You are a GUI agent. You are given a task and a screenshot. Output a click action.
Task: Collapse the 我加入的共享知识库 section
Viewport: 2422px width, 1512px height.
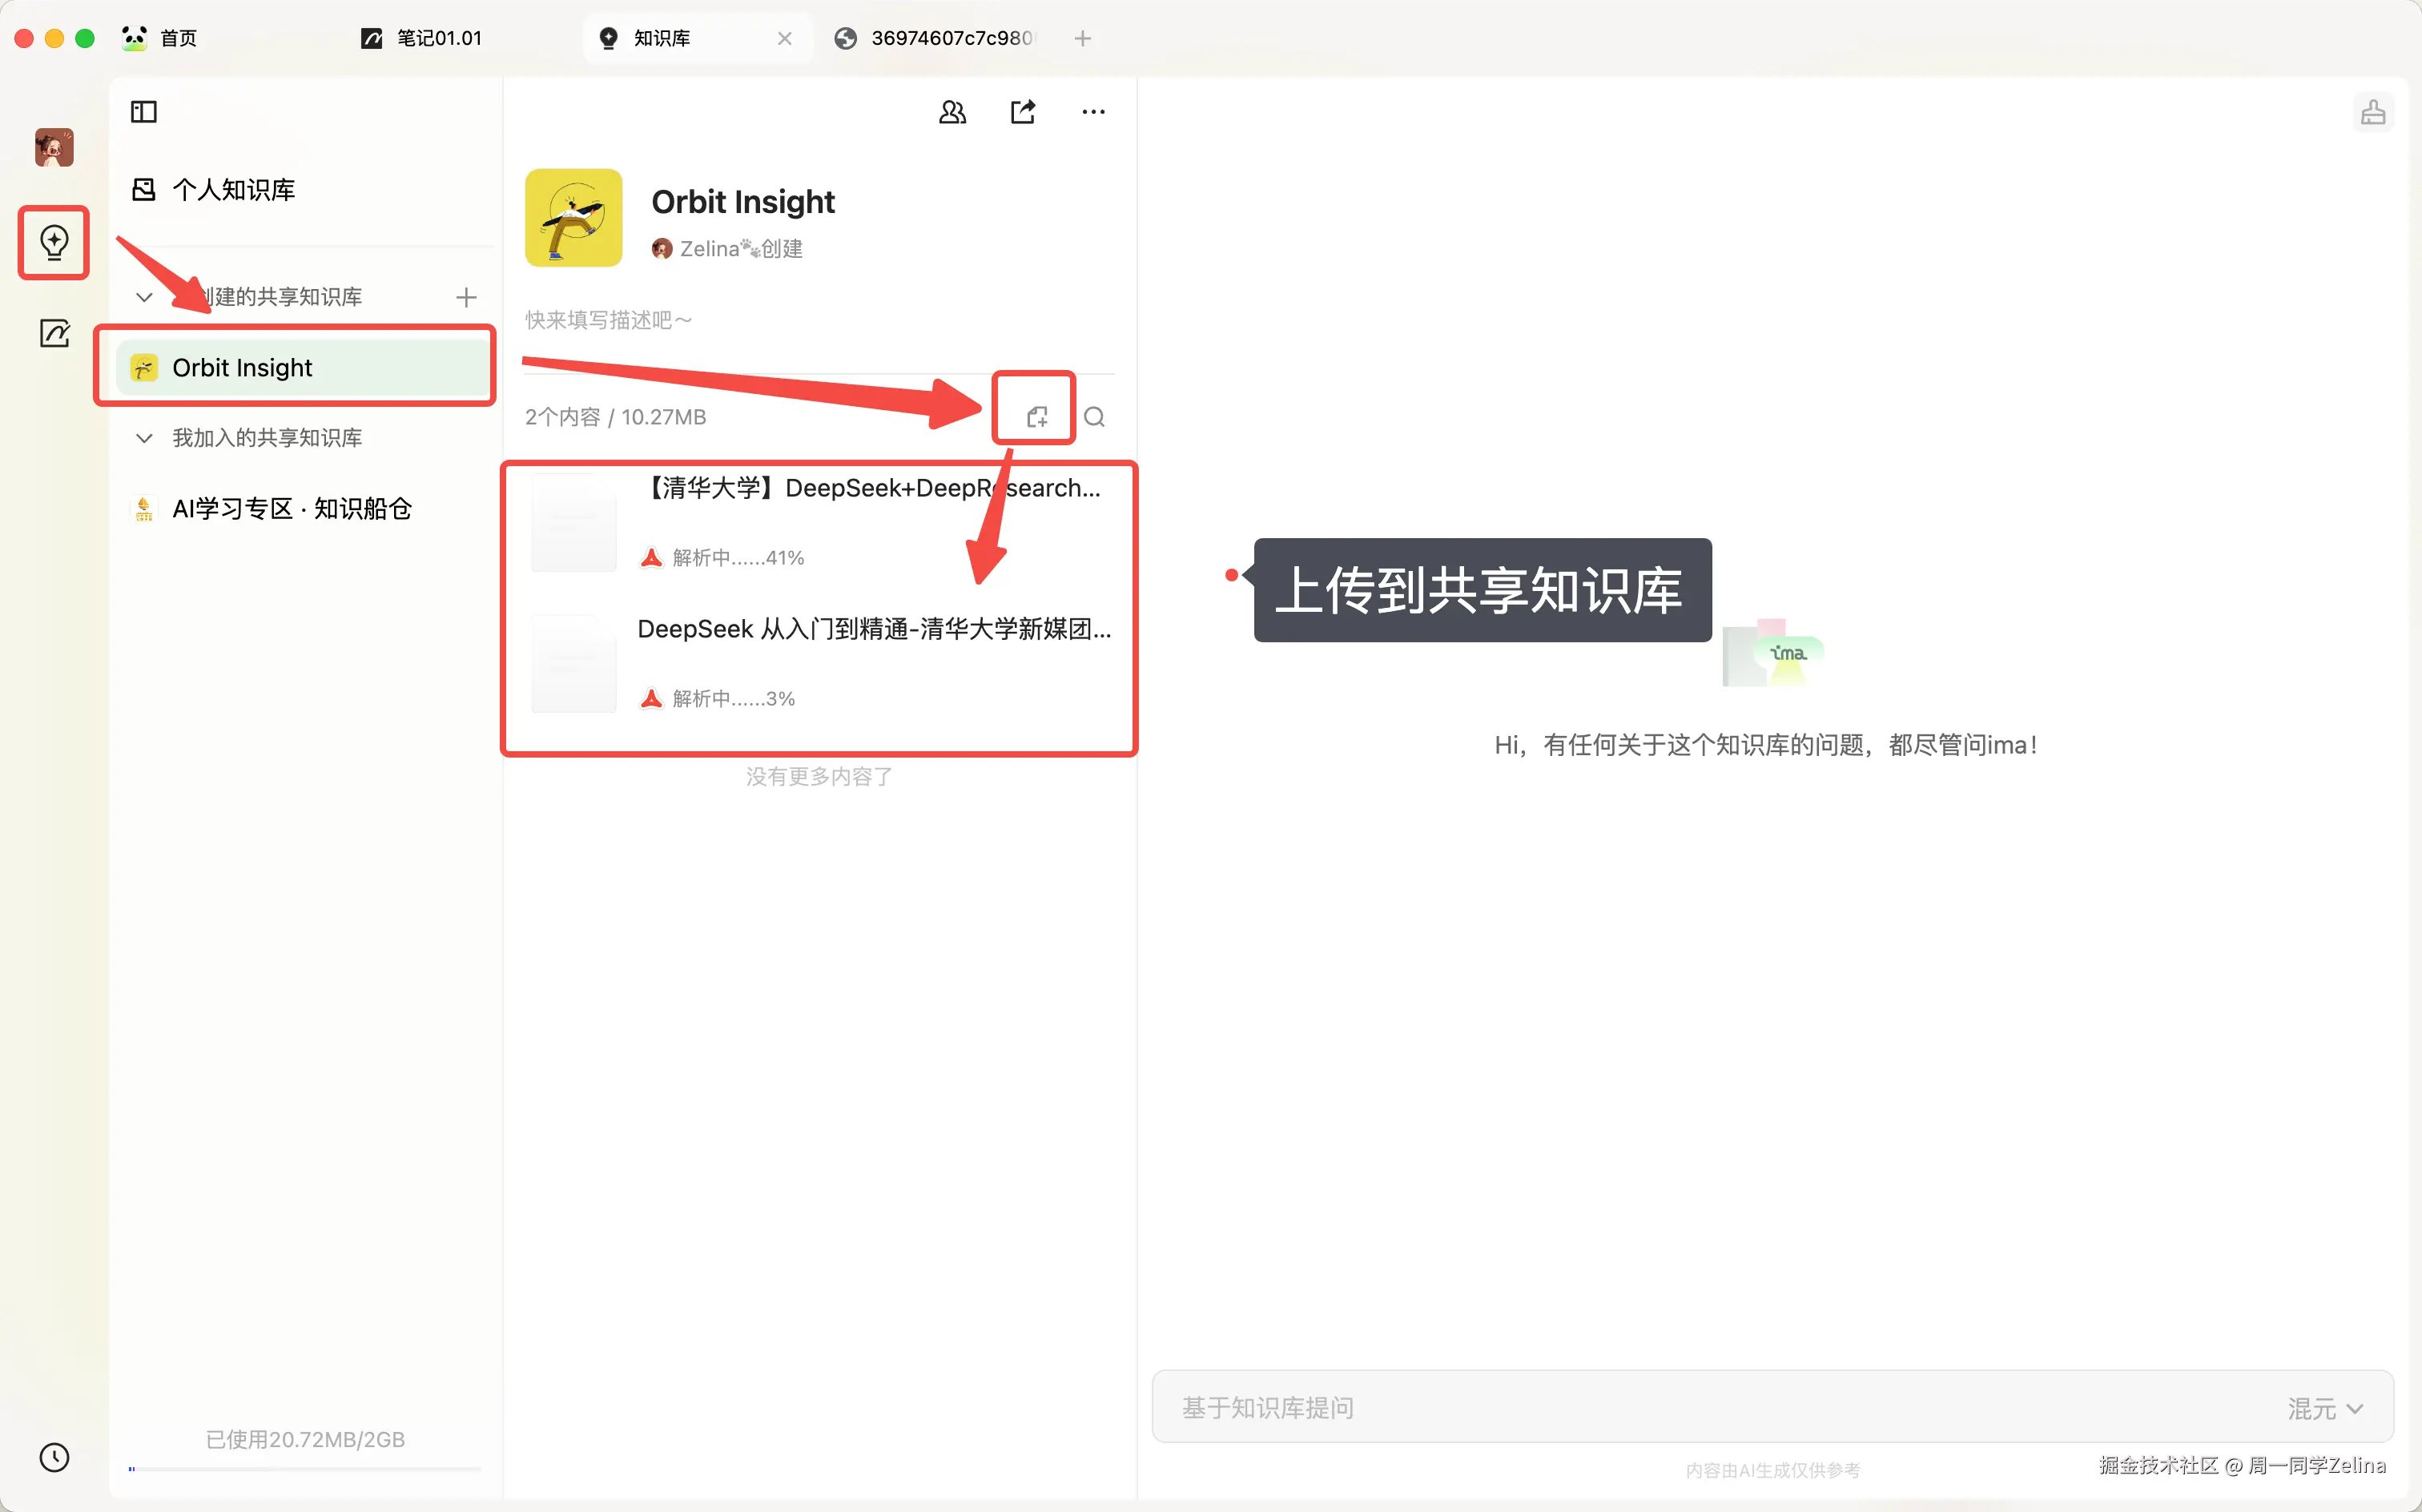[x=143, y=438]
